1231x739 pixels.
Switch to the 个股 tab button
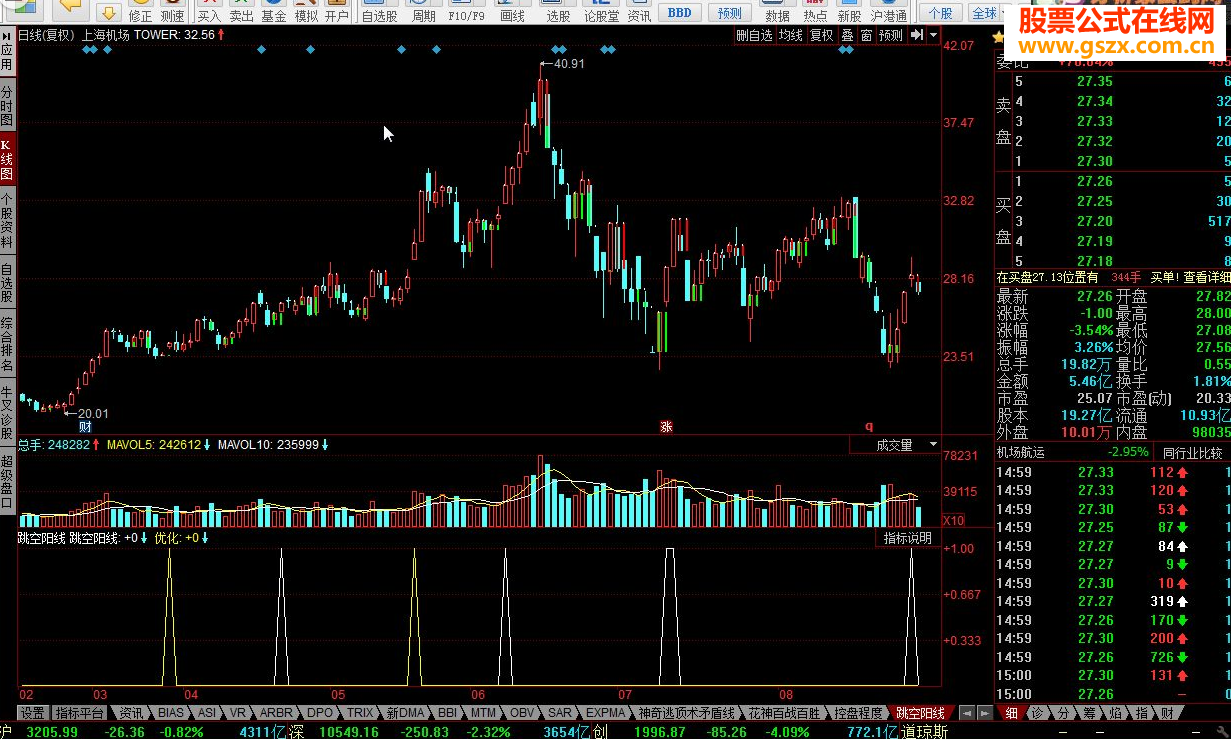pyautogui.click(x=940, y=13)
